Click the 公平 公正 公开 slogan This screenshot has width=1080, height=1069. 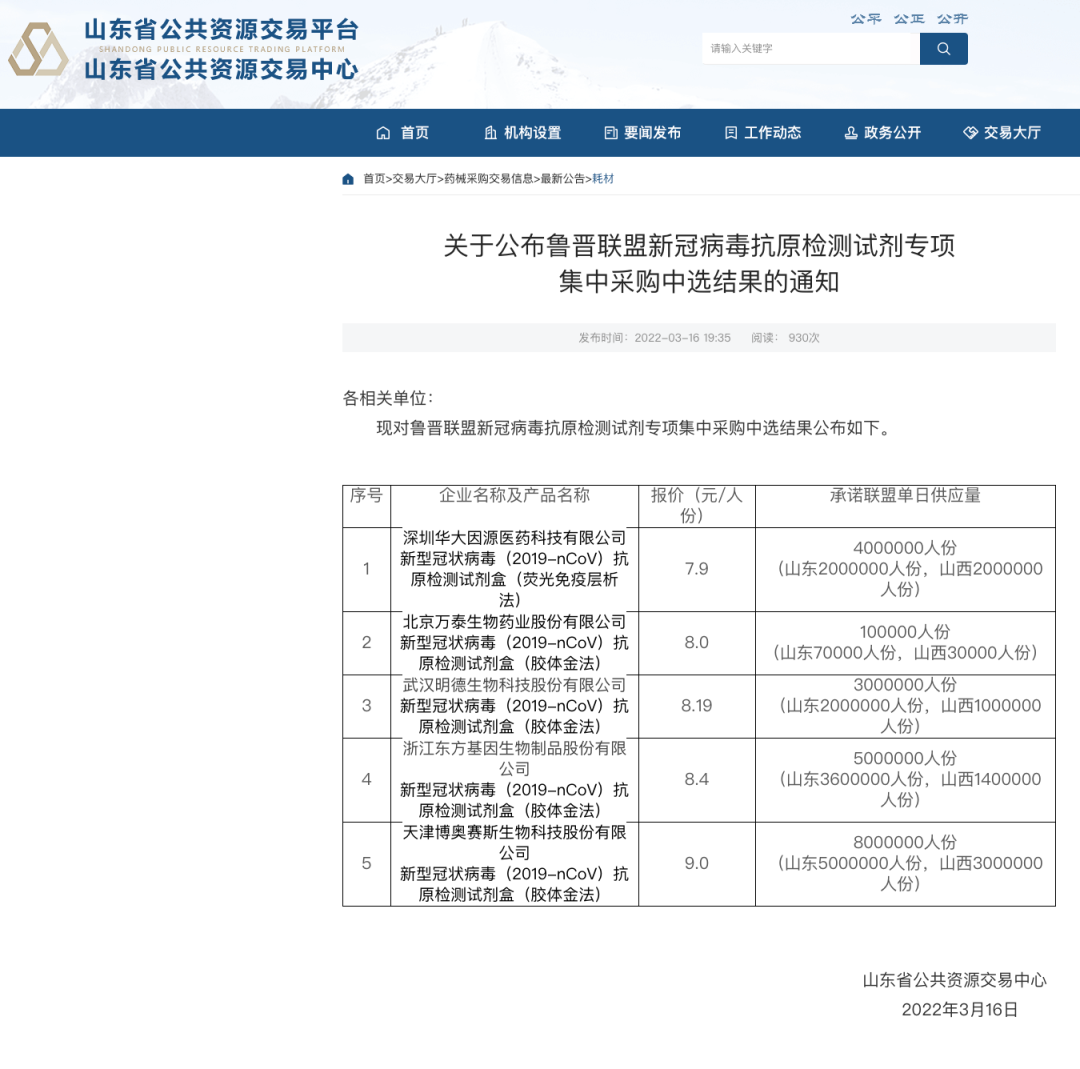click(909, 19)
